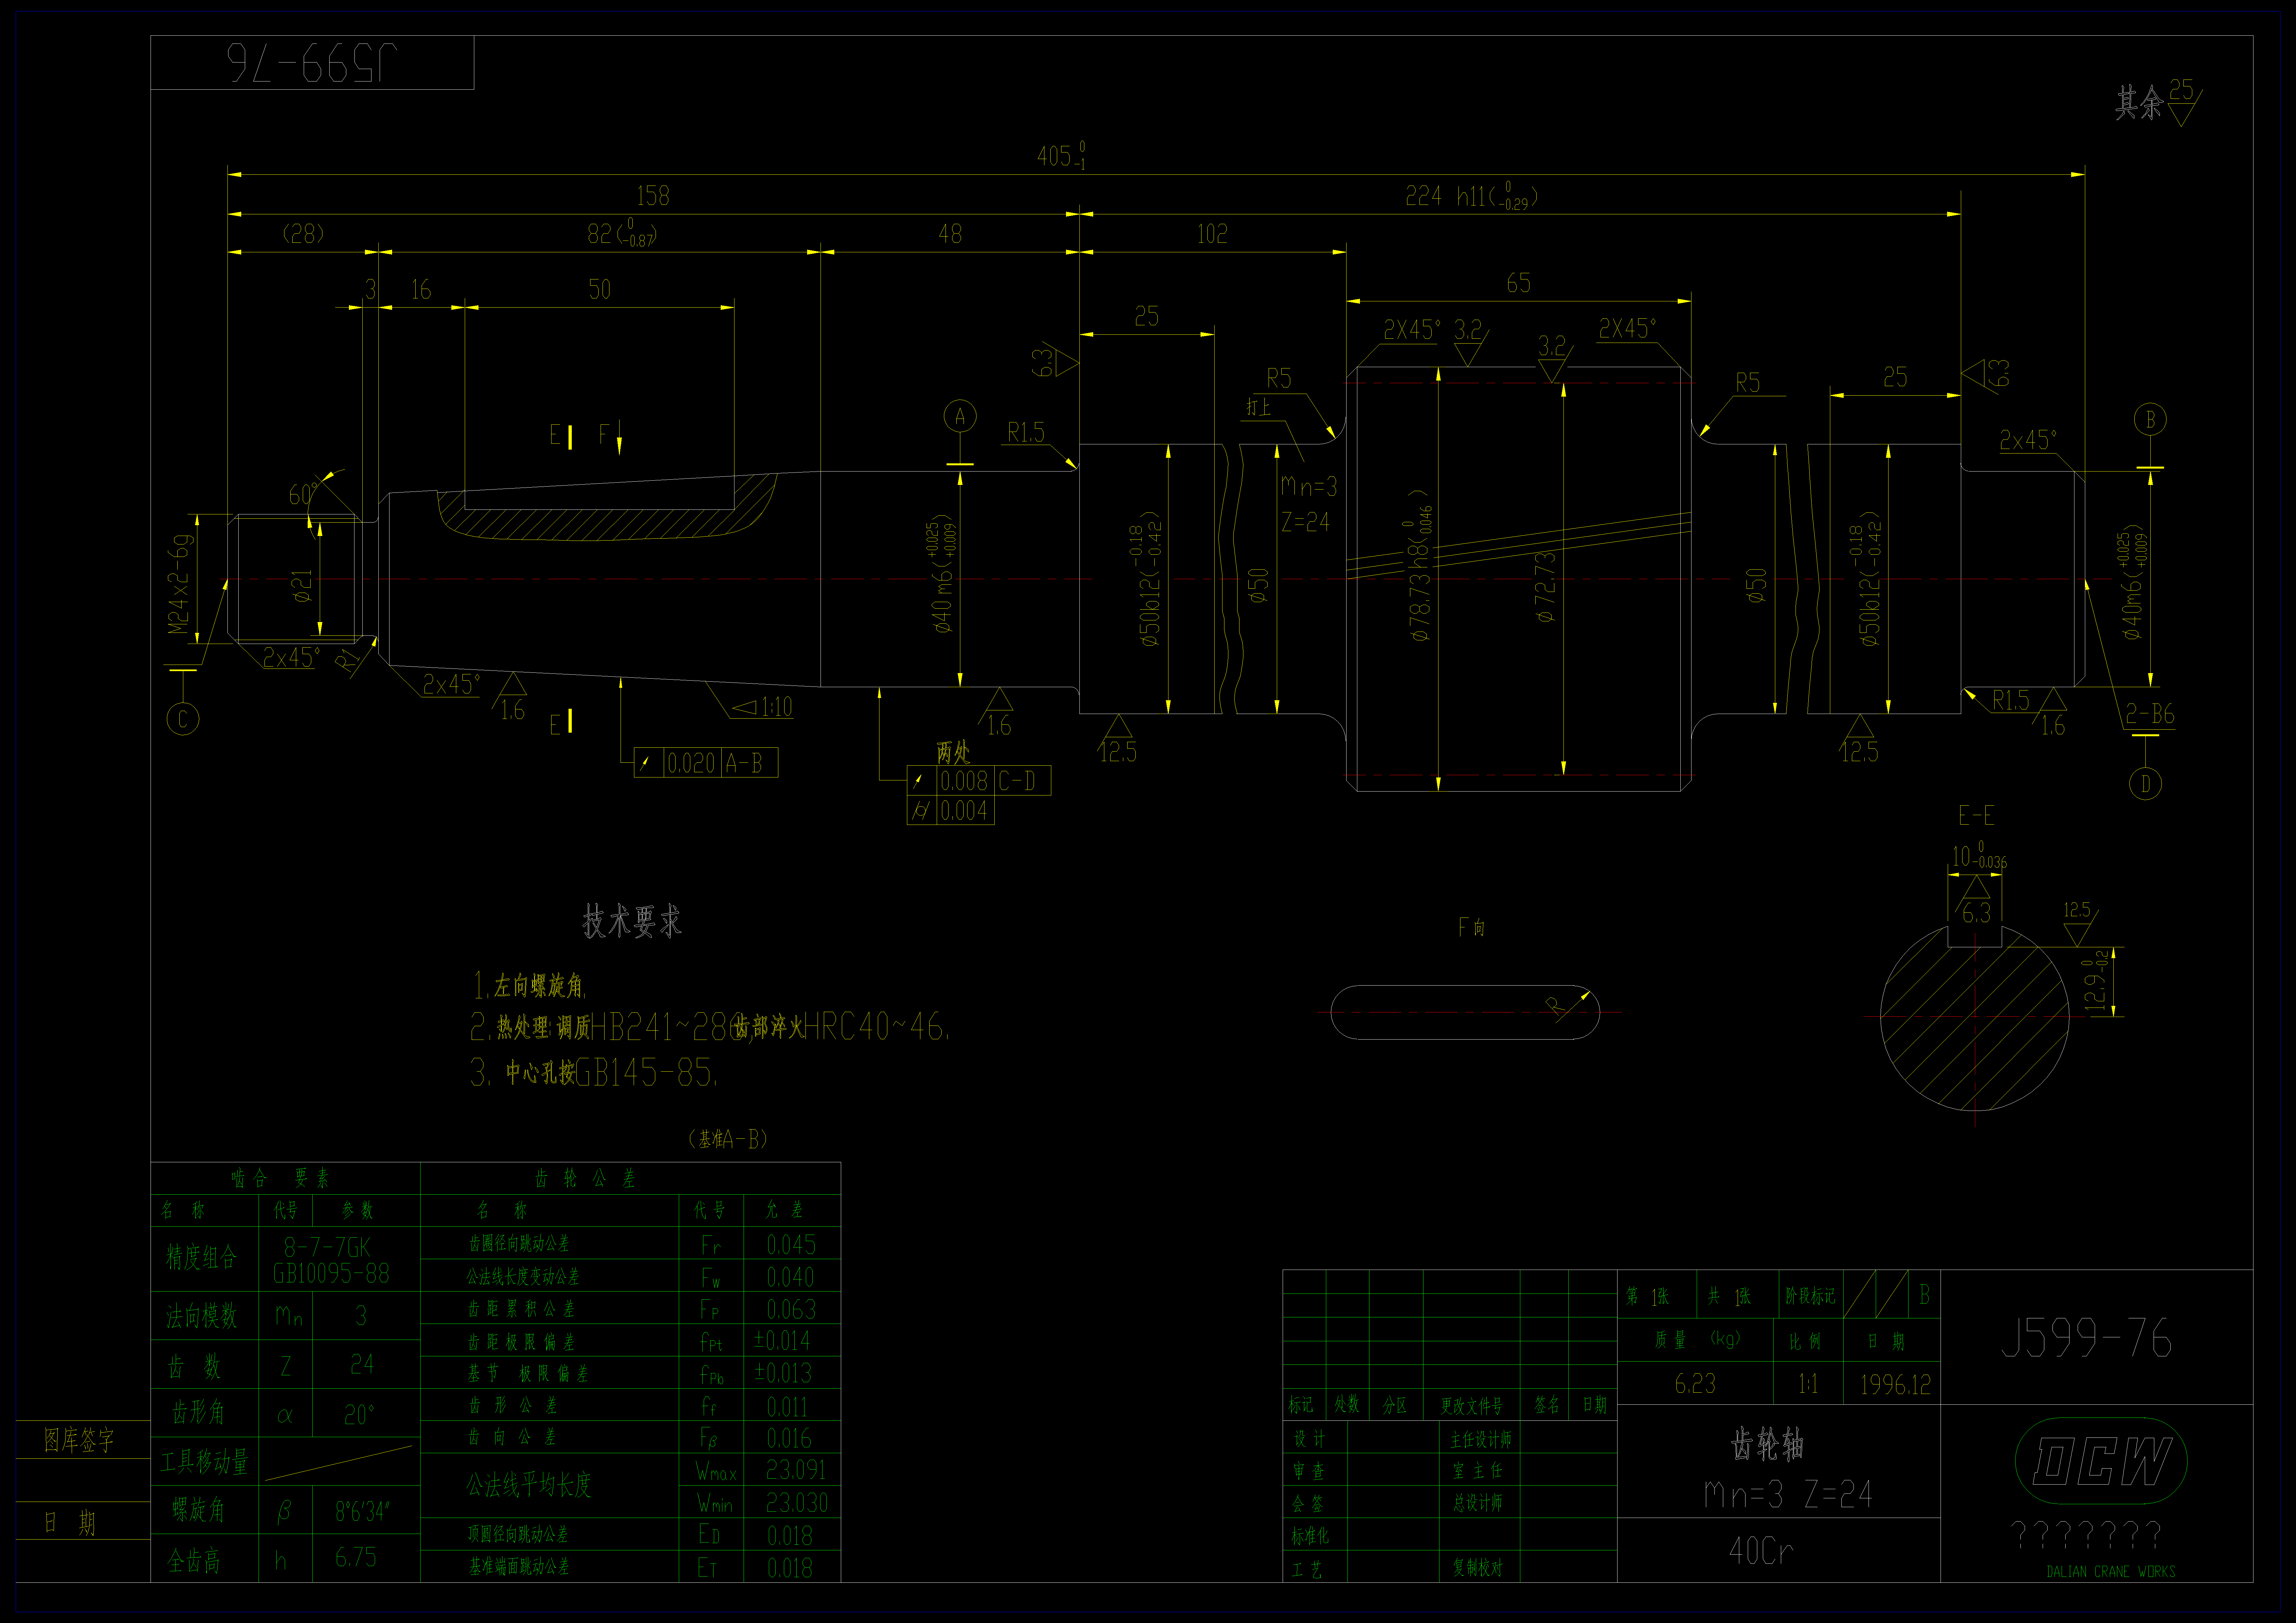Select the ø72.73 diameter dimension
This screenshot has height=1623, width=2296.
(1546, 587)
